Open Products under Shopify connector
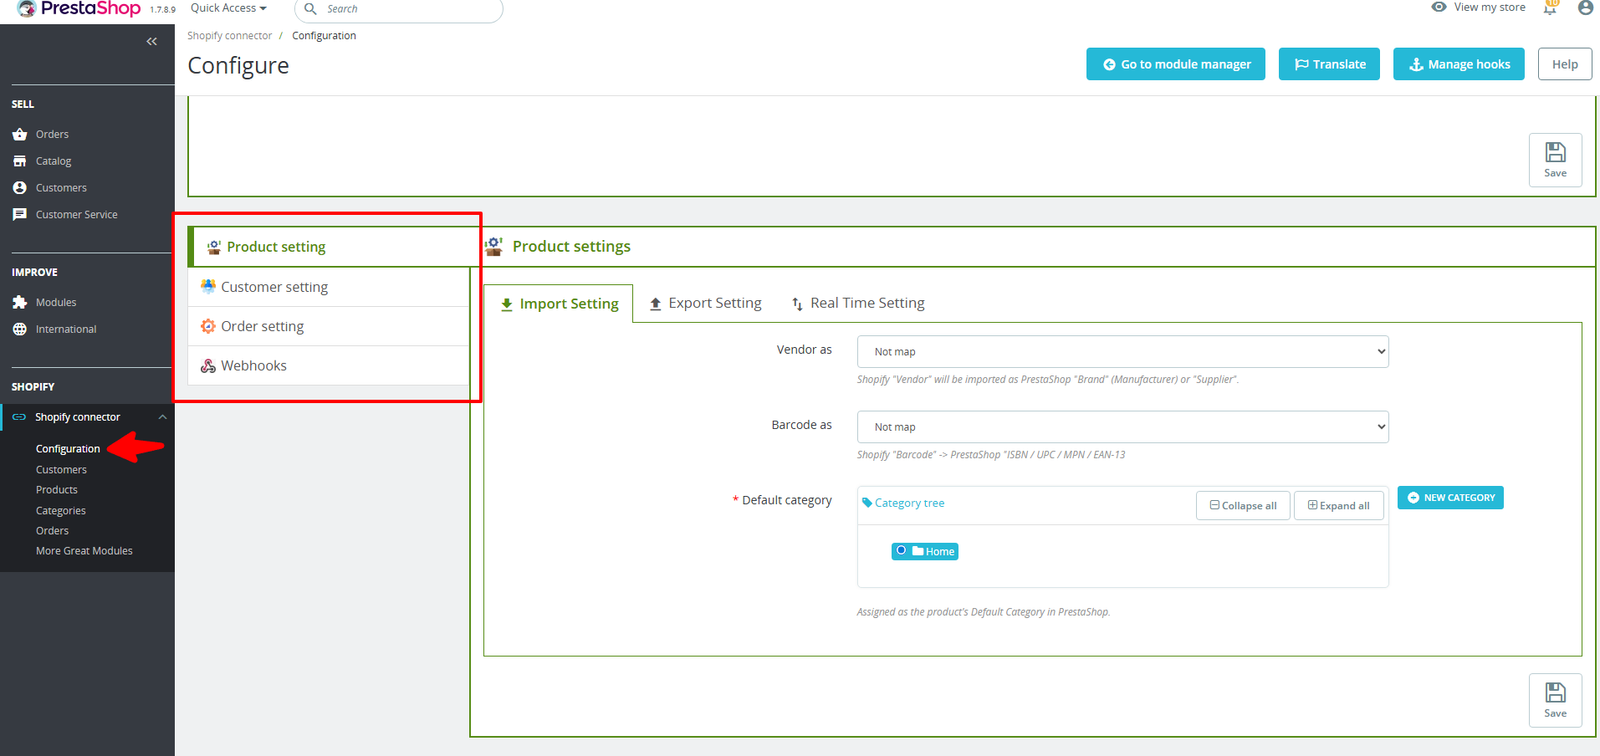The height and width of the screenshot is (756, 1600). [57, 490]
